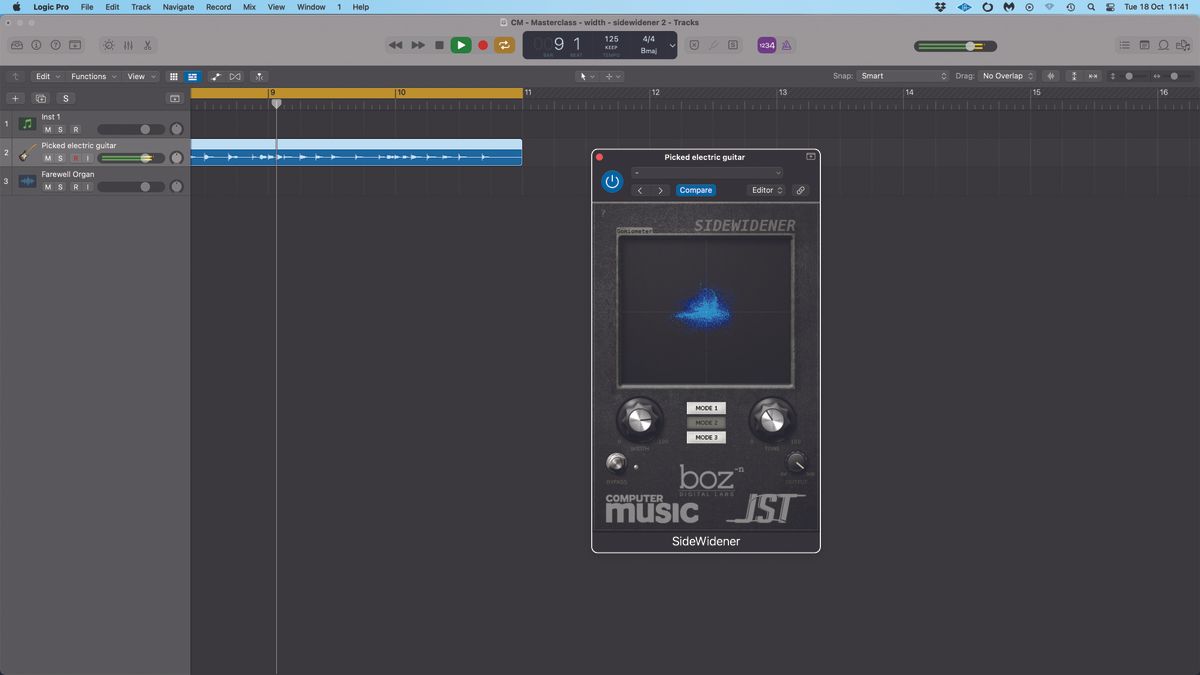Open the Inspector via its toolbar icon

[36, 44]
